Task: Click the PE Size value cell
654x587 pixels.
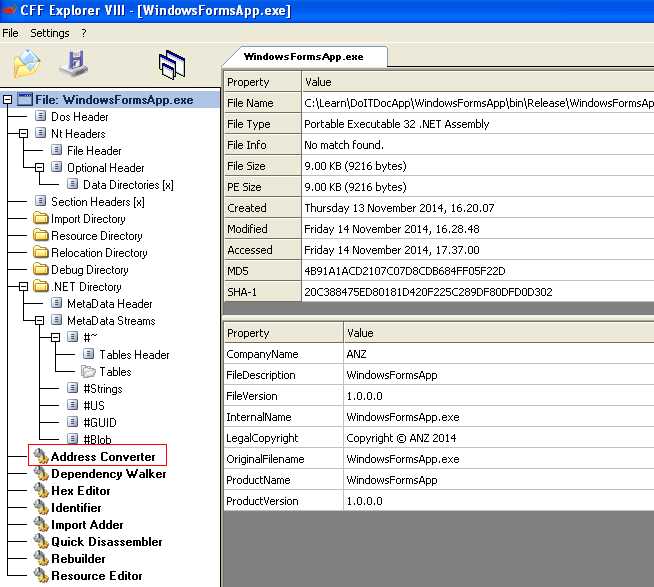Action: [478, 187]
